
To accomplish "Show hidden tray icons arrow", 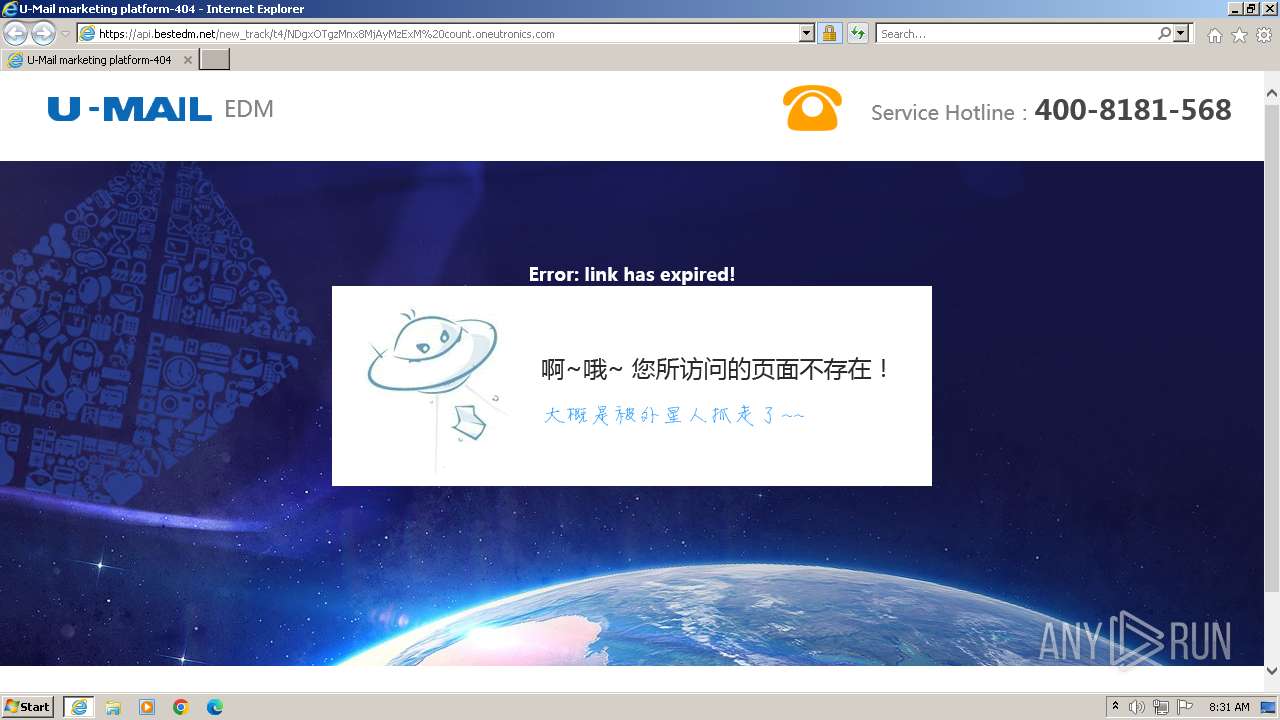I will point(1116,707).
